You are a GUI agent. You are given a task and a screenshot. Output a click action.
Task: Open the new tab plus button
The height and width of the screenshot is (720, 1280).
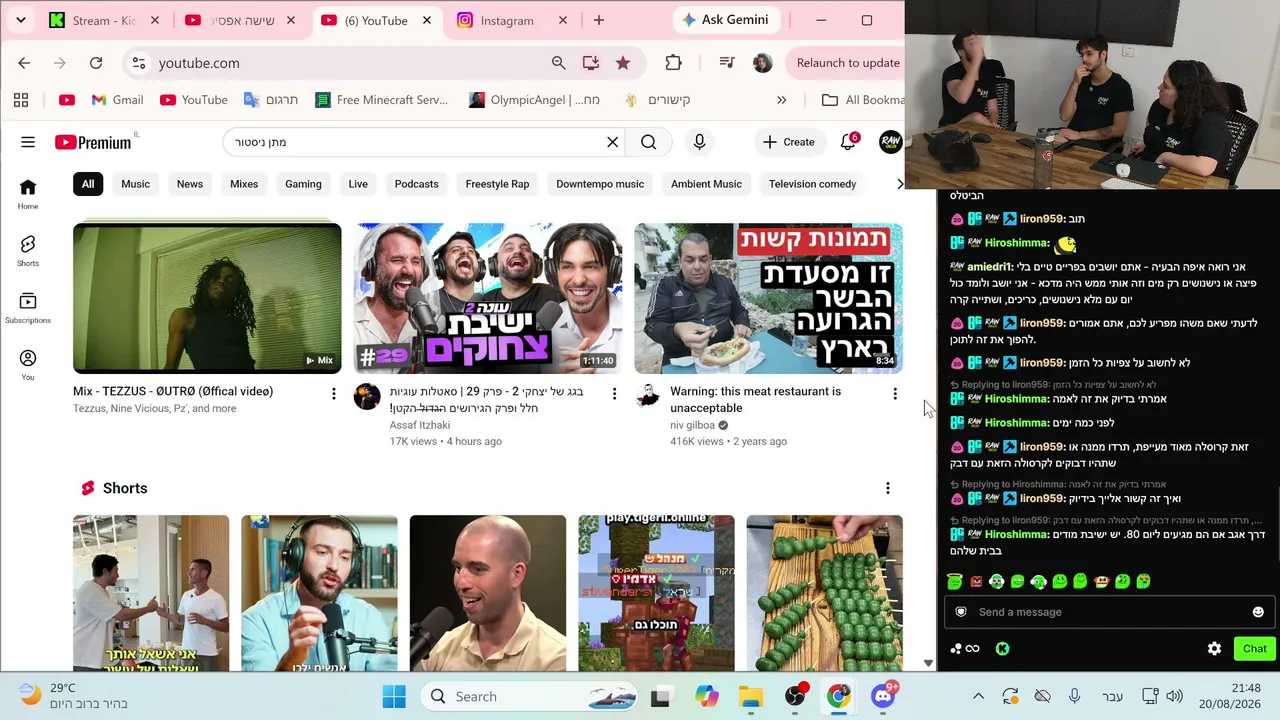(x=599, y=20)
